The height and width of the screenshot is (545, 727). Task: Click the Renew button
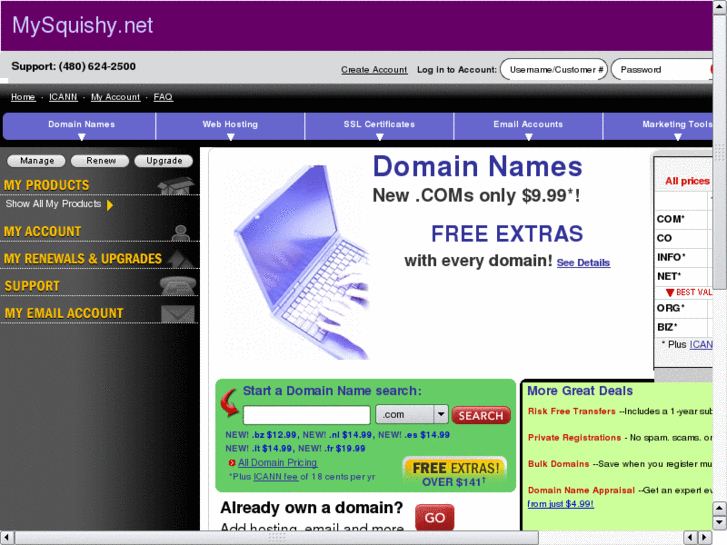(101, 160)
